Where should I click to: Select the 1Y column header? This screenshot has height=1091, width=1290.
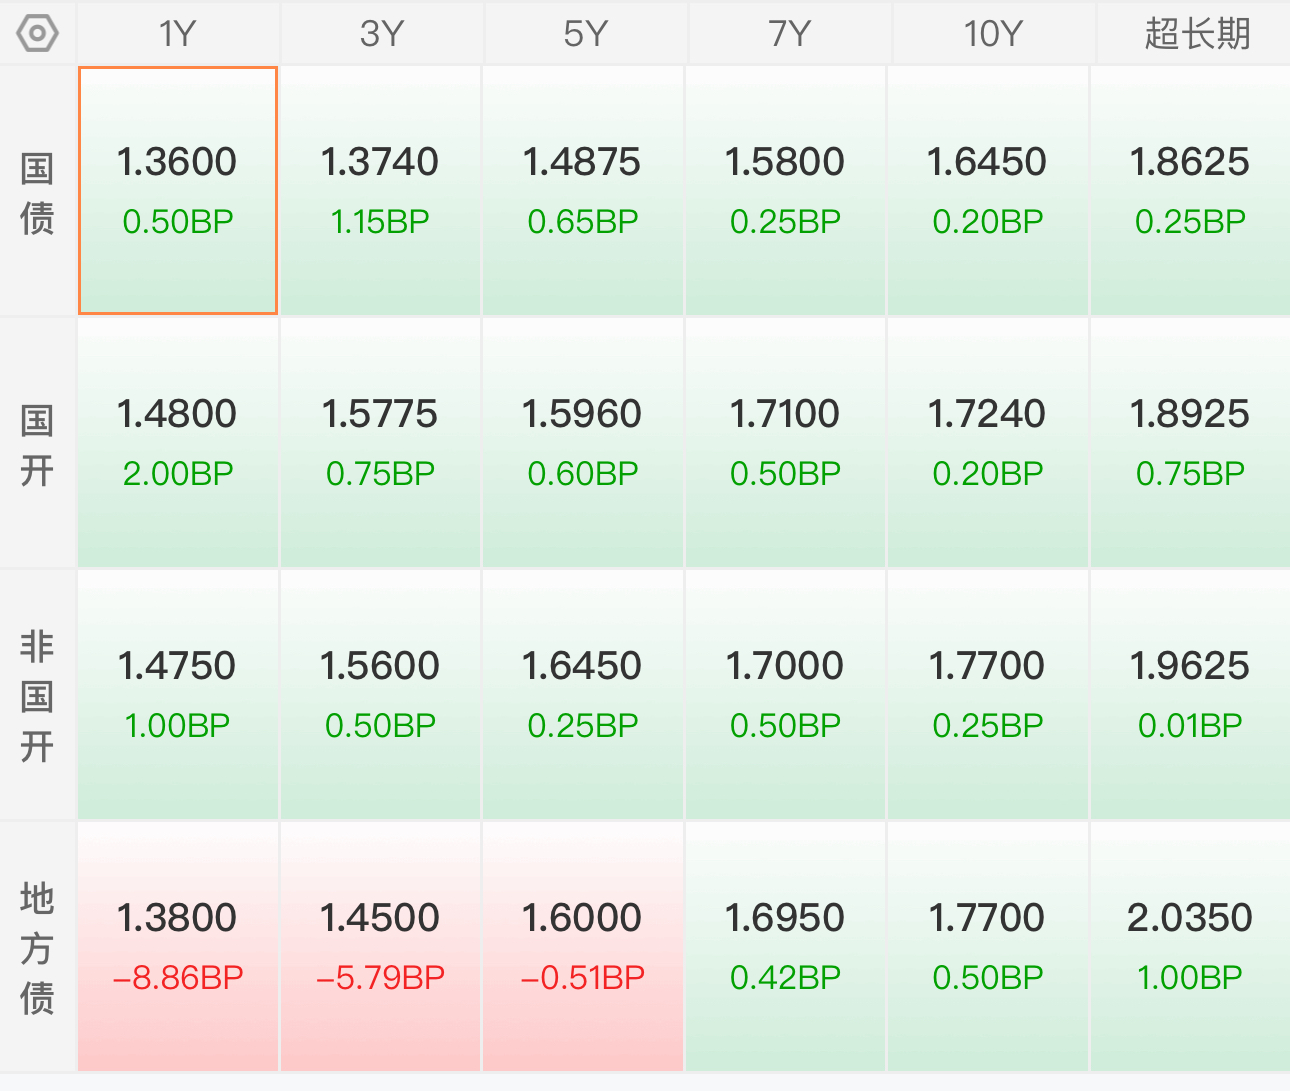click(x=178, y=33)
